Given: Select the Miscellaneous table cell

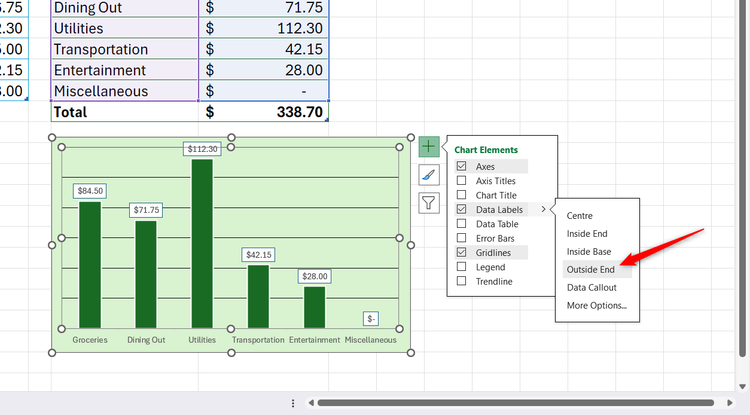Looking at the screenshot, I should (124, 91).
